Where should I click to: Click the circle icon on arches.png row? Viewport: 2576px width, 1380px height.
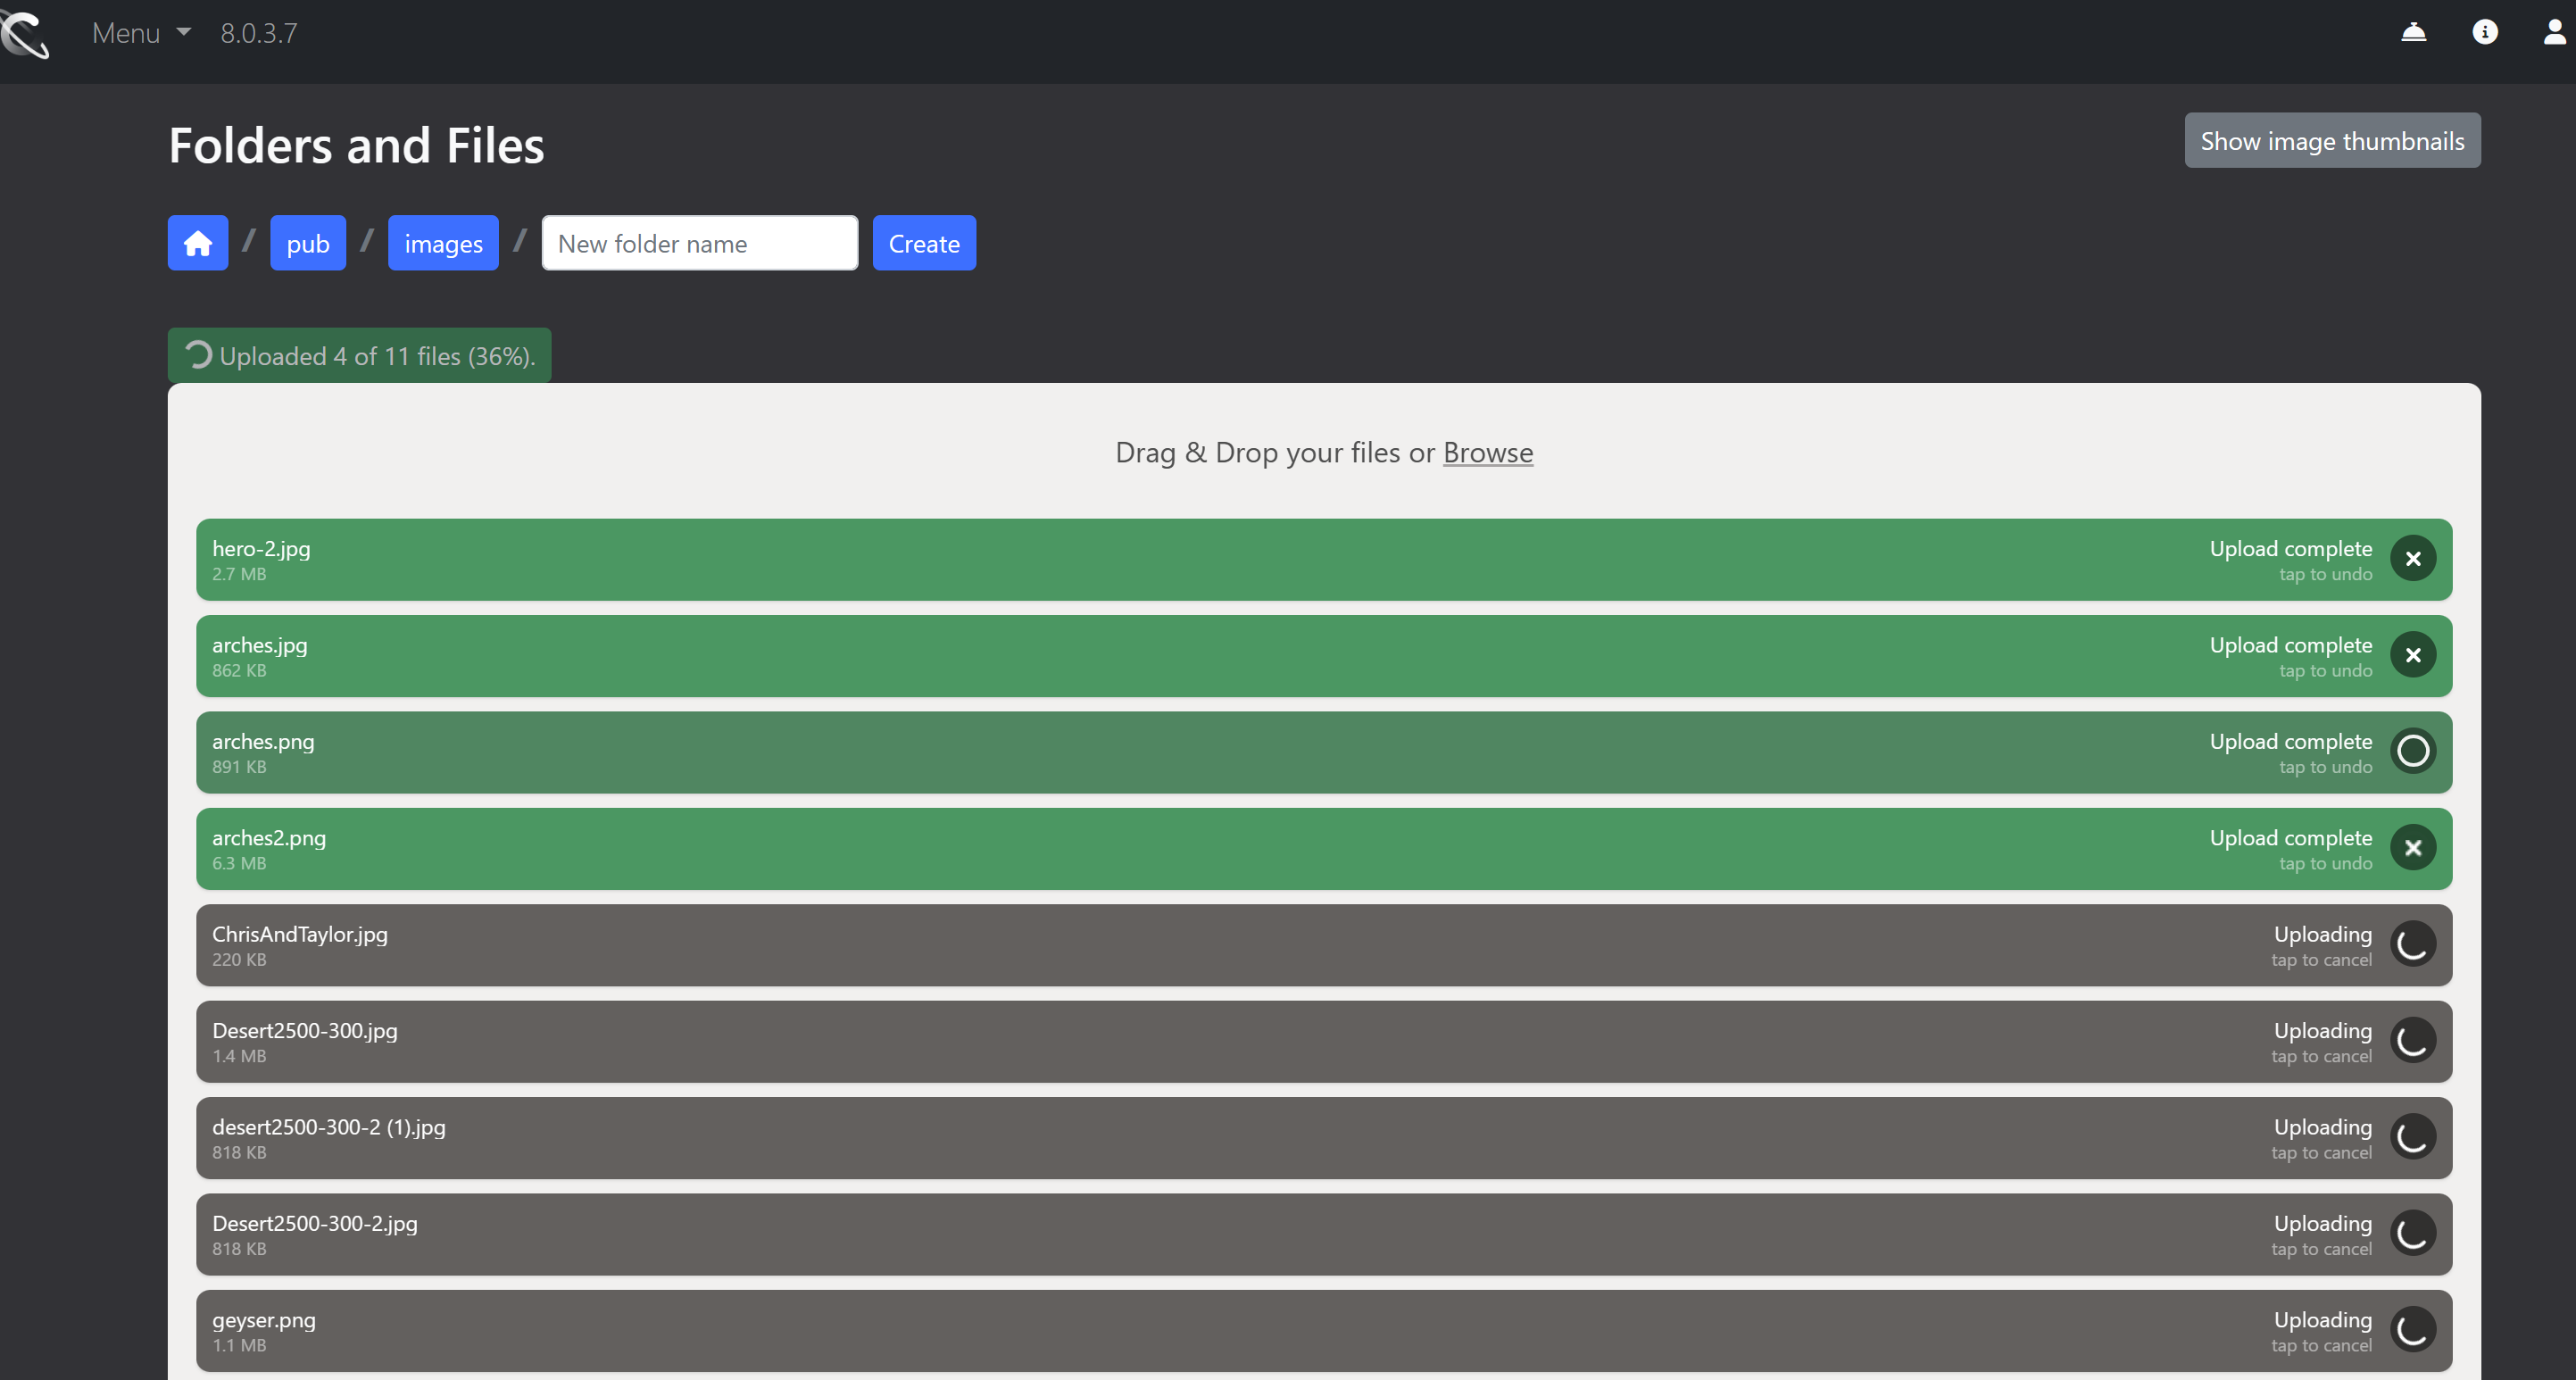pos(2412,751)
